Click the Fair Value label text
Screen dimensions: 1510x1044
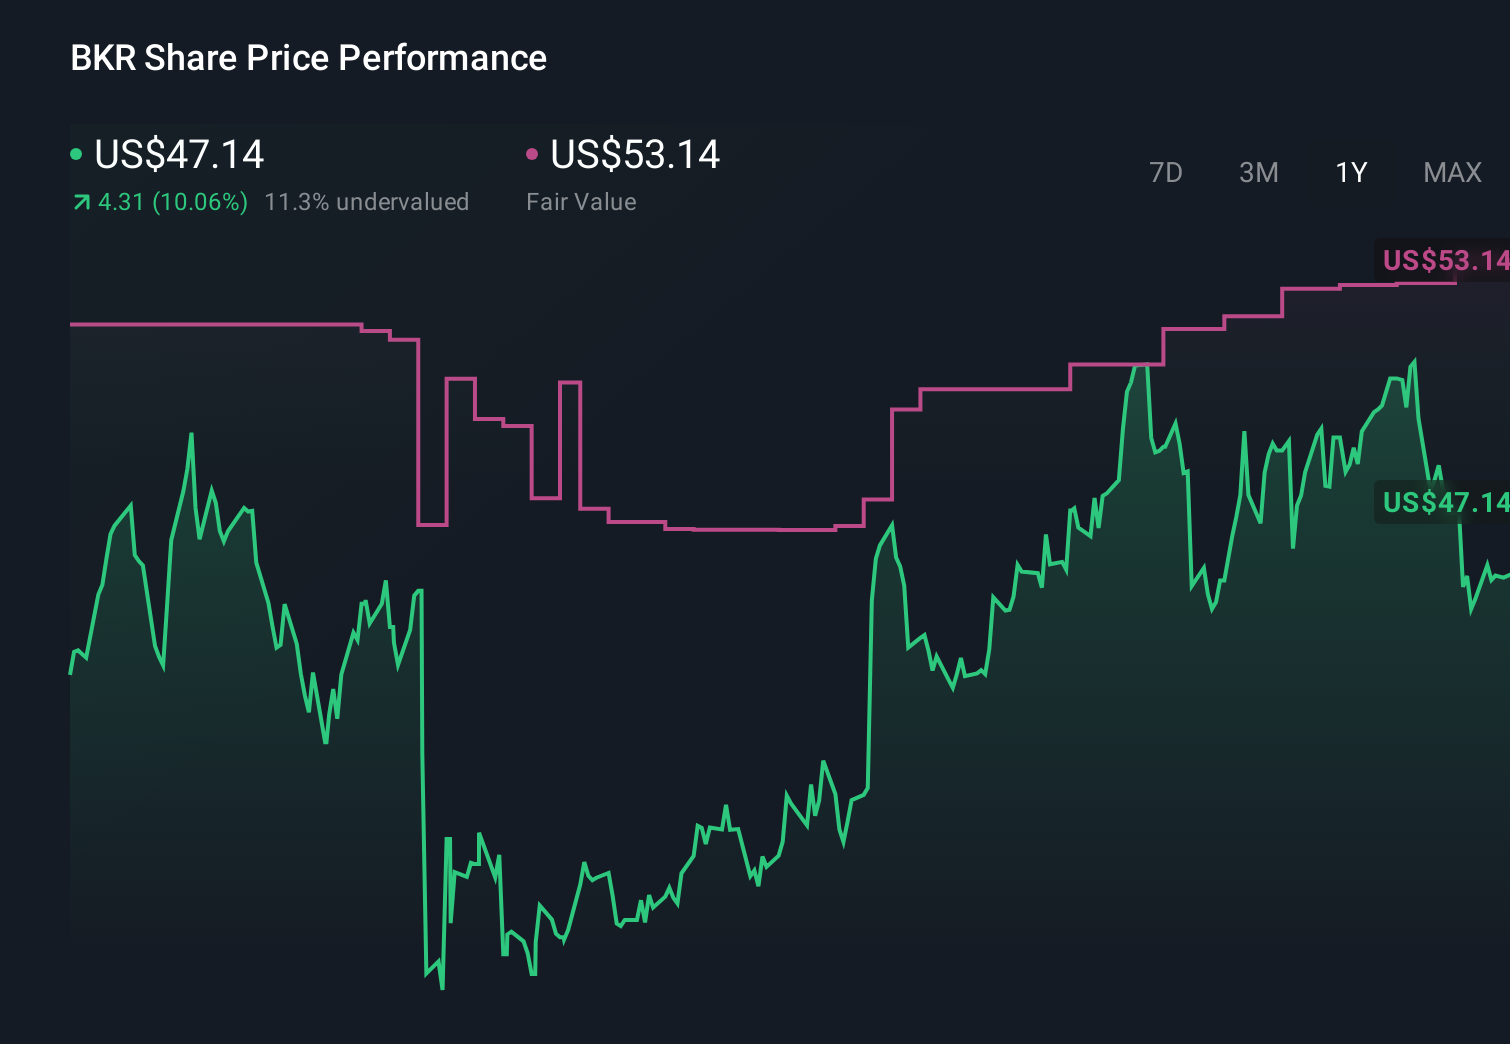pos(581,201)
